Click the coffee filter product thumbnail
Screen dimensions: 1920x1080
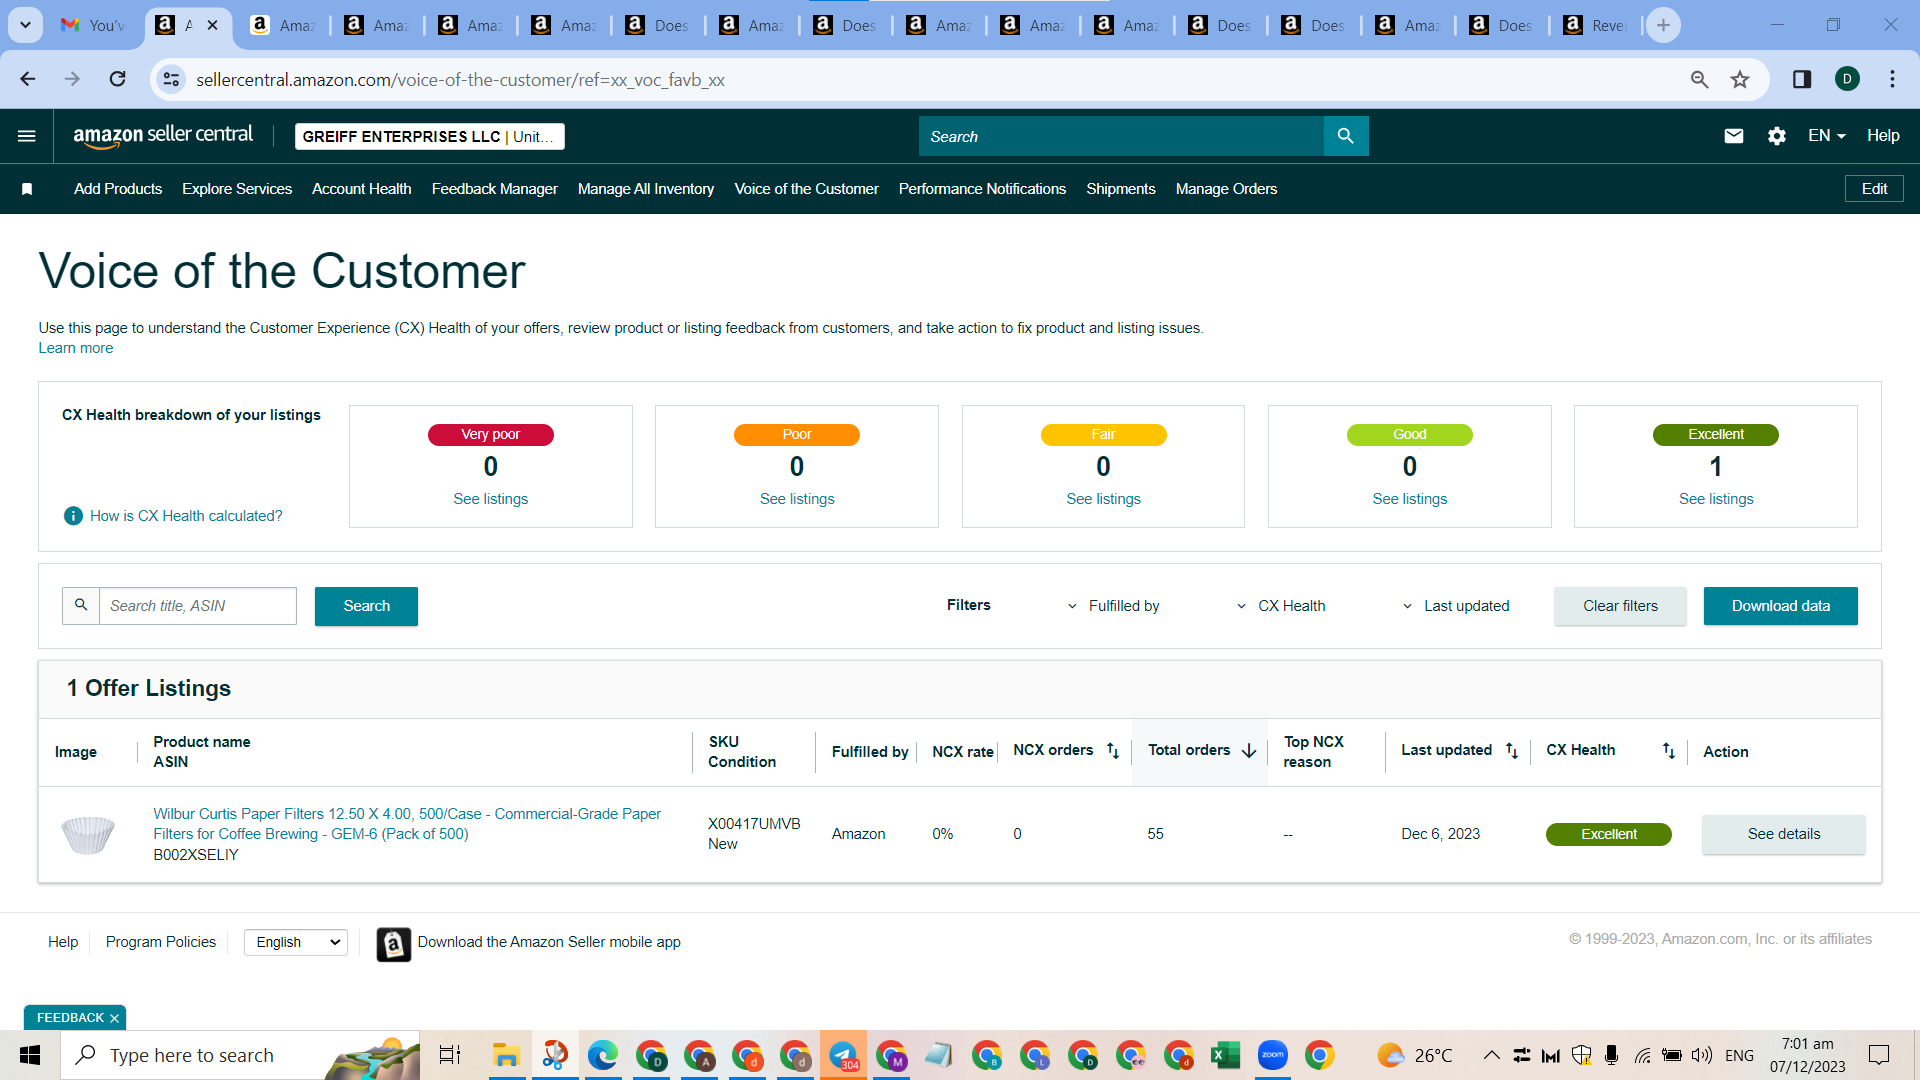coord(88,834)
